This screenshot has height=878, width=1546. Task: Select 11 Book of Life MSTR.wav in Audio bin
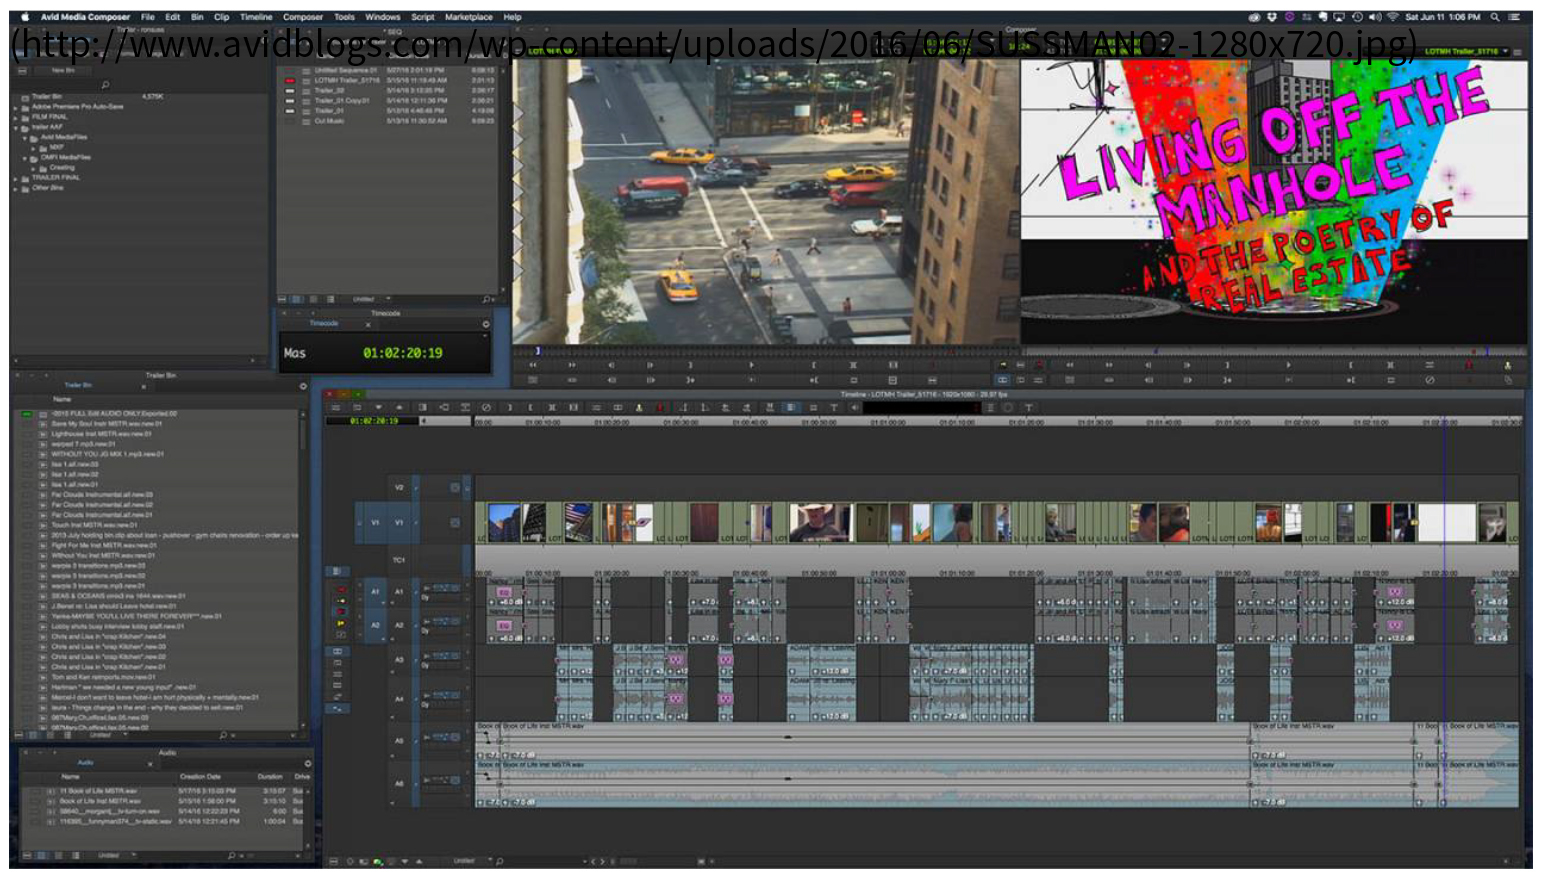[100, 791]
